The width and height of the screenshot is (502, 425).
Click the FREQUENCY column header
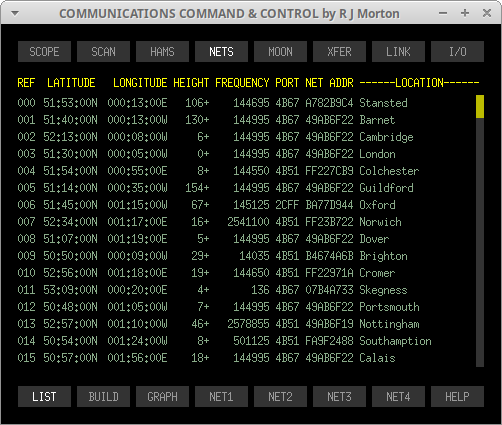242,83
